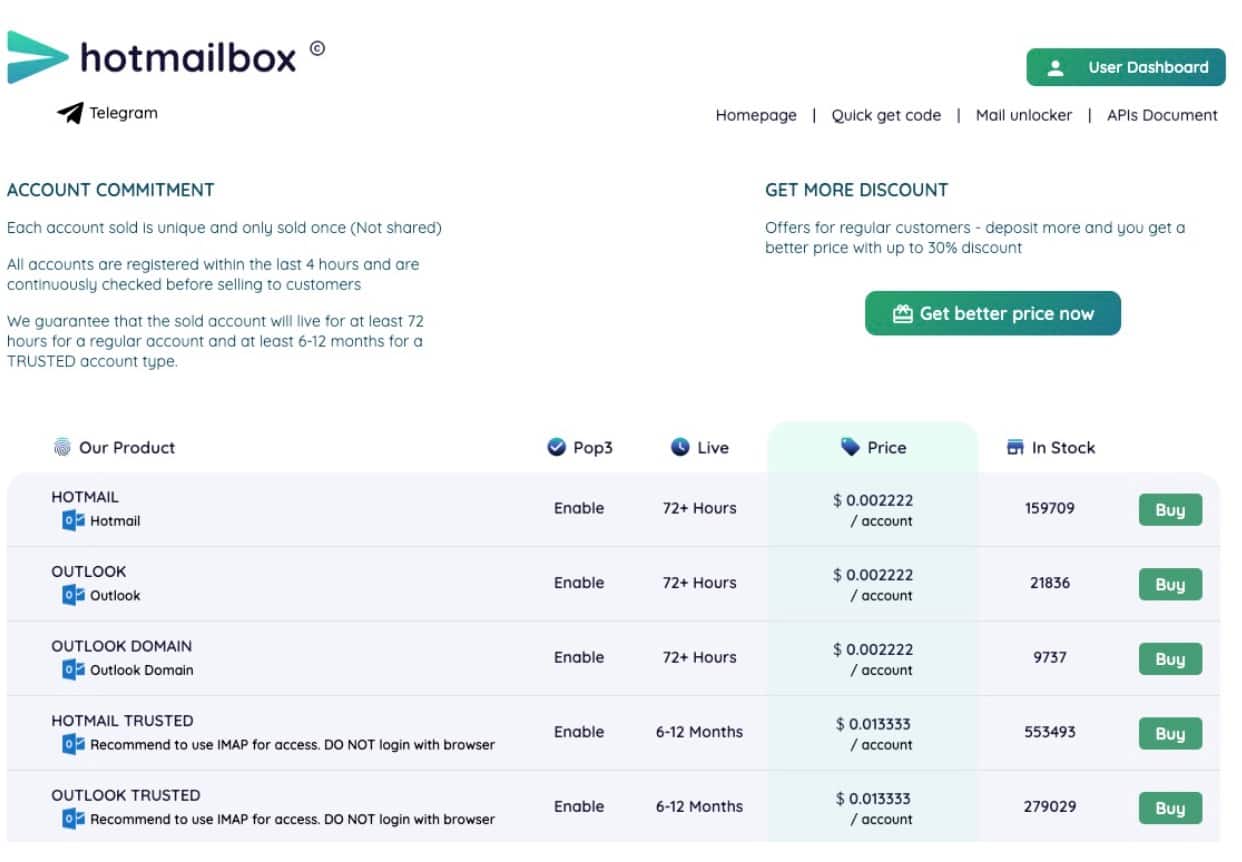This screenshot has width=1242, height=862.
Task: Buy the OUTLOOK DOMAIN account product
Action: pos(1170,659)
